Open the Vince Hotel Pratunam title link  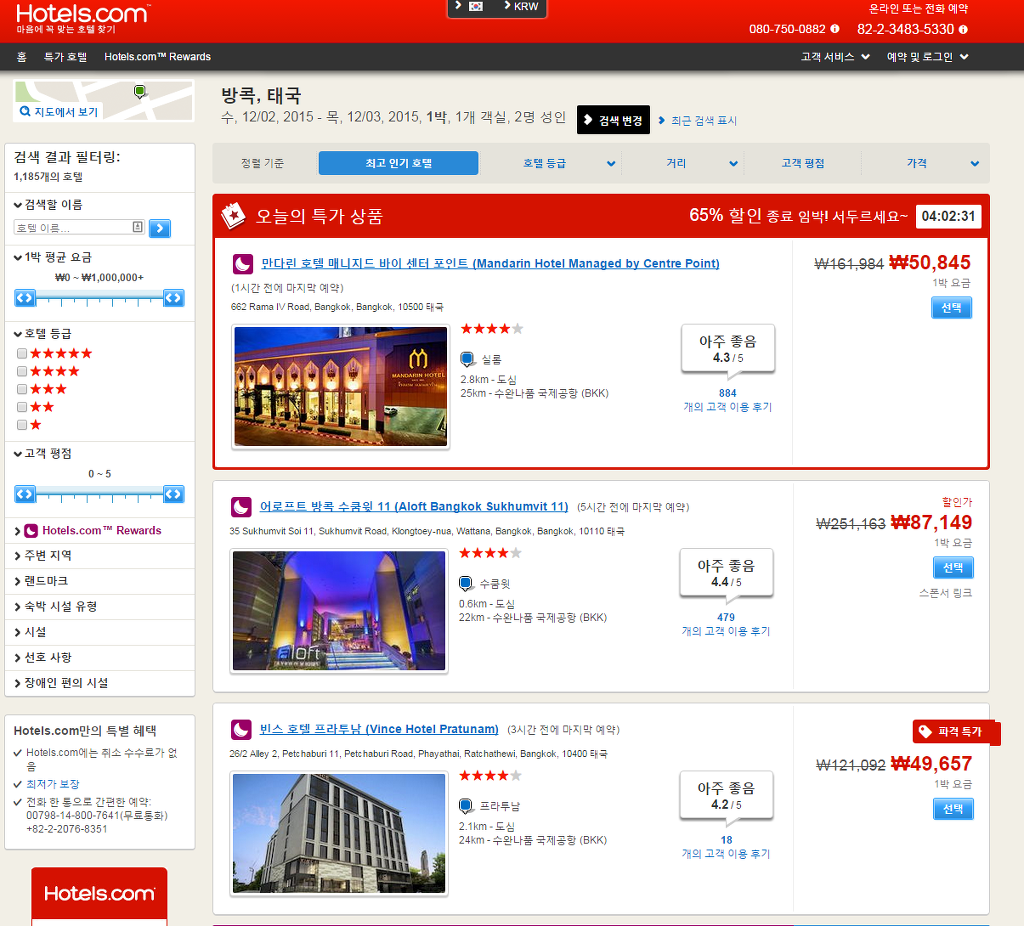click(379, 729)
